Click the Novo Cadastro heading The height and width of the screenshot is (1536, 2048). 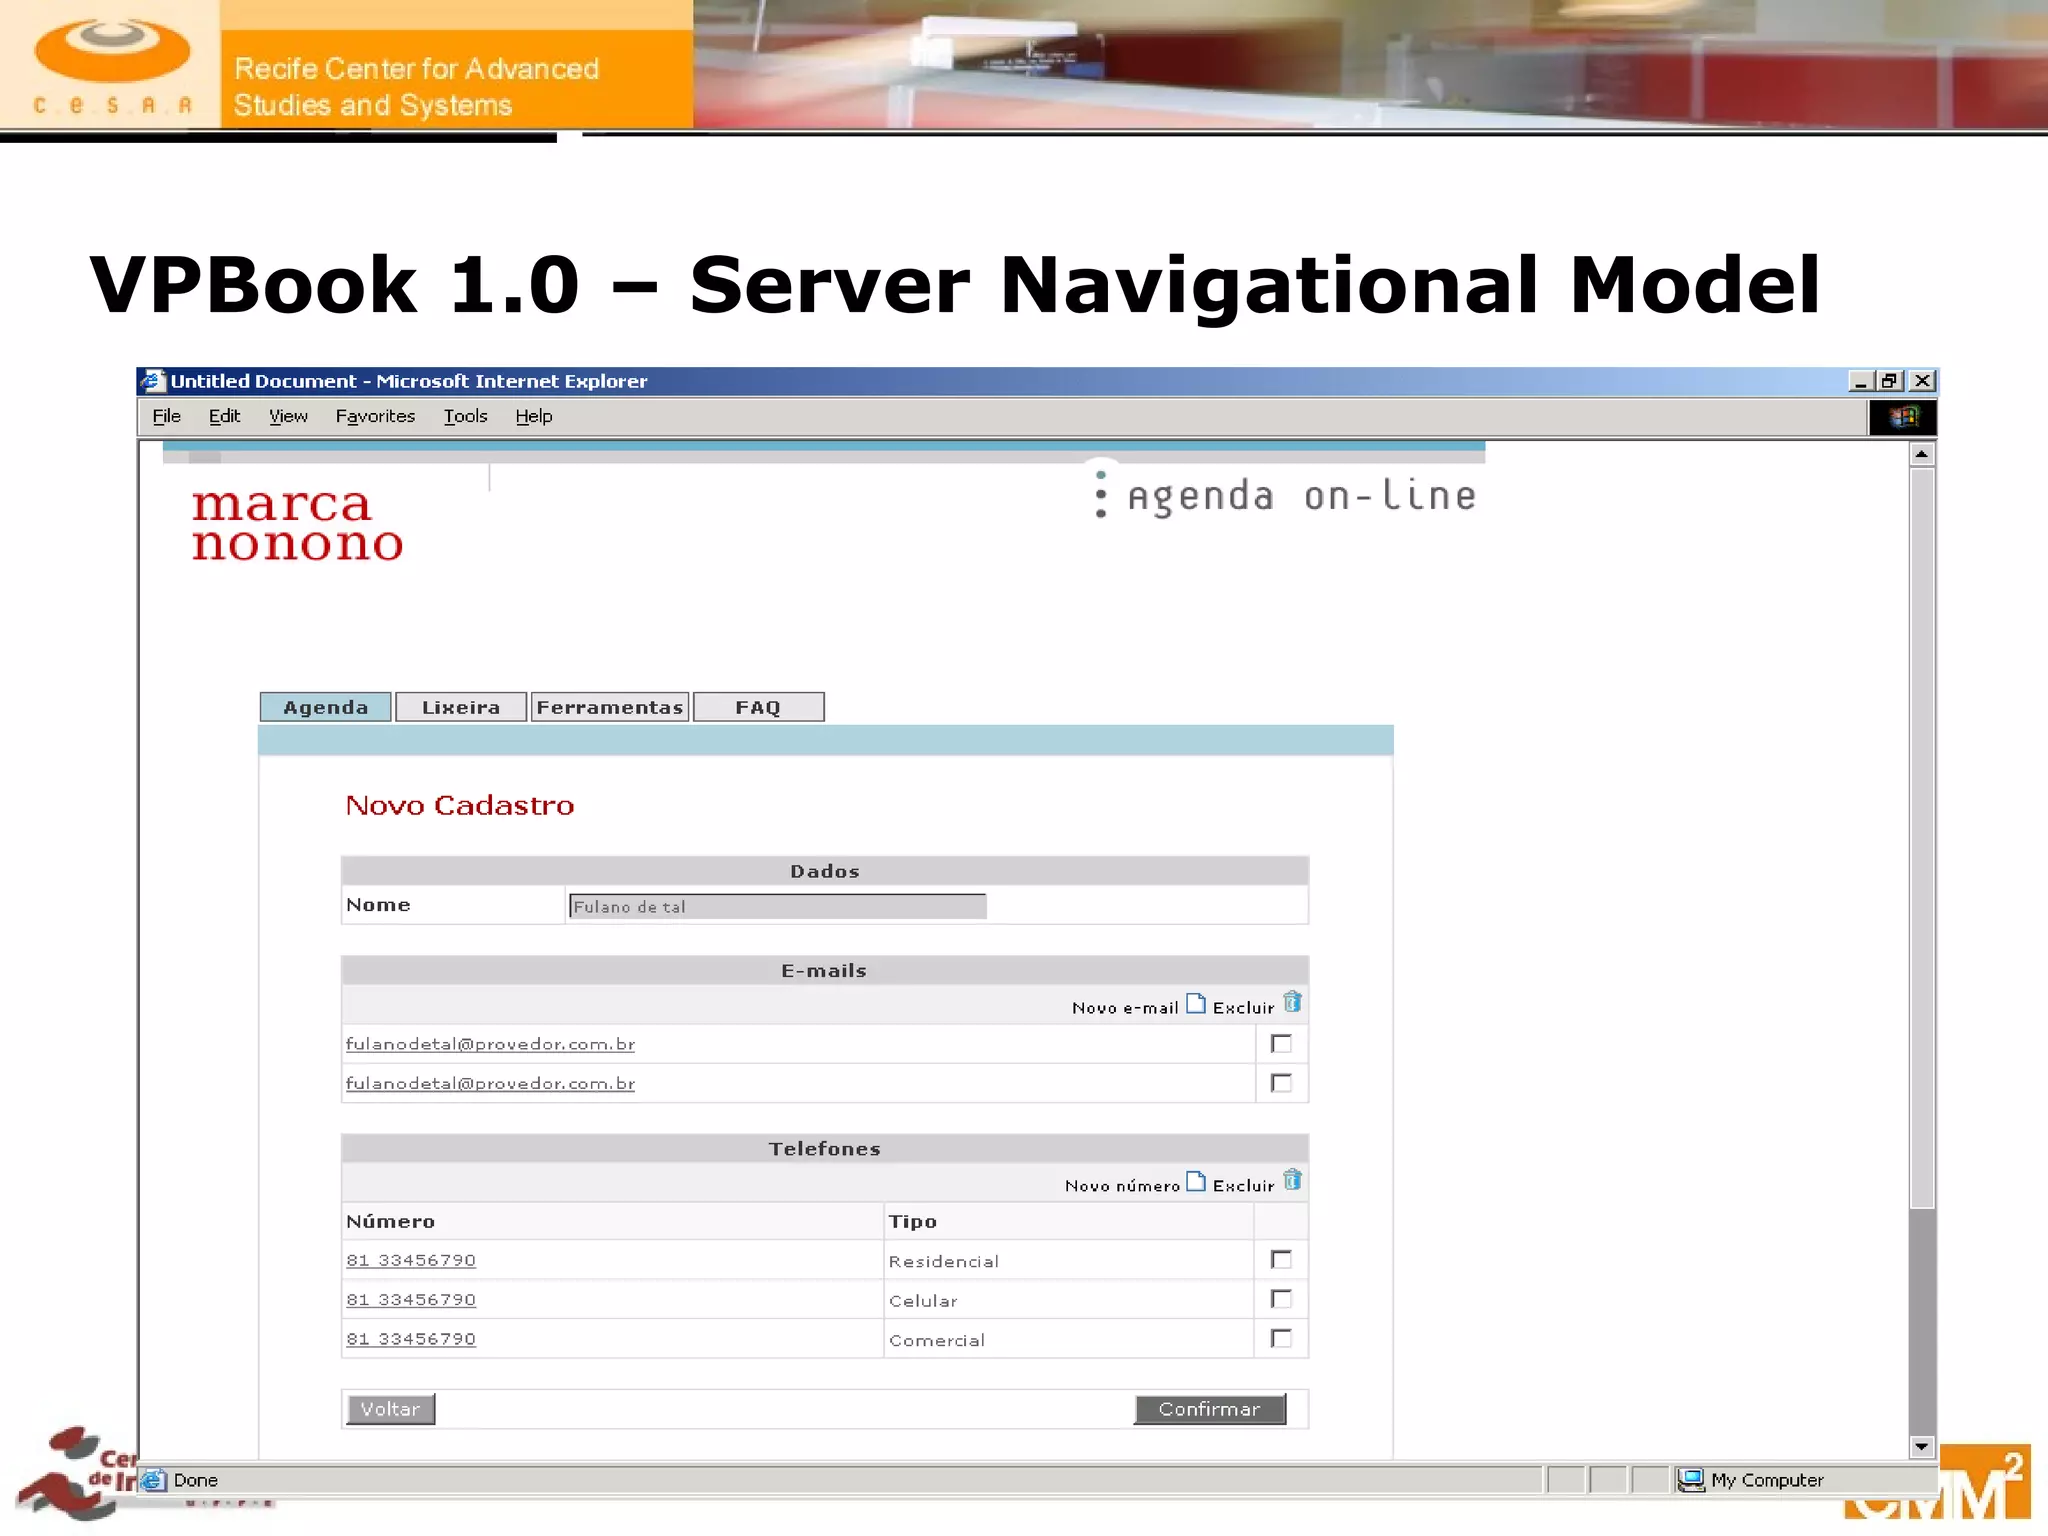click(x=460, y=805)
